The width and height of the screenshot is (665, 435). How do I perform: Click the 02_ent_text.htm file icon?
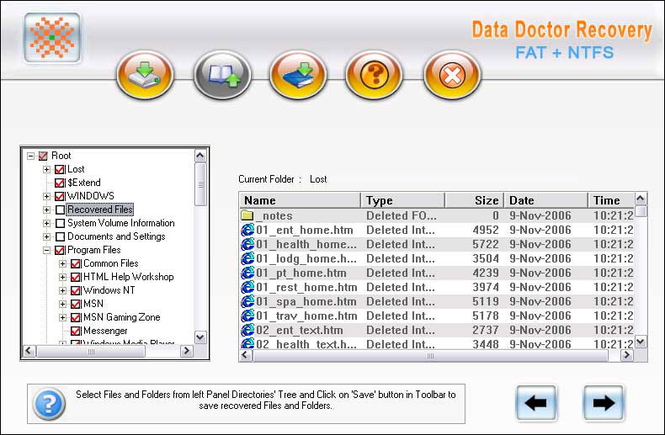tap(247, 330)
